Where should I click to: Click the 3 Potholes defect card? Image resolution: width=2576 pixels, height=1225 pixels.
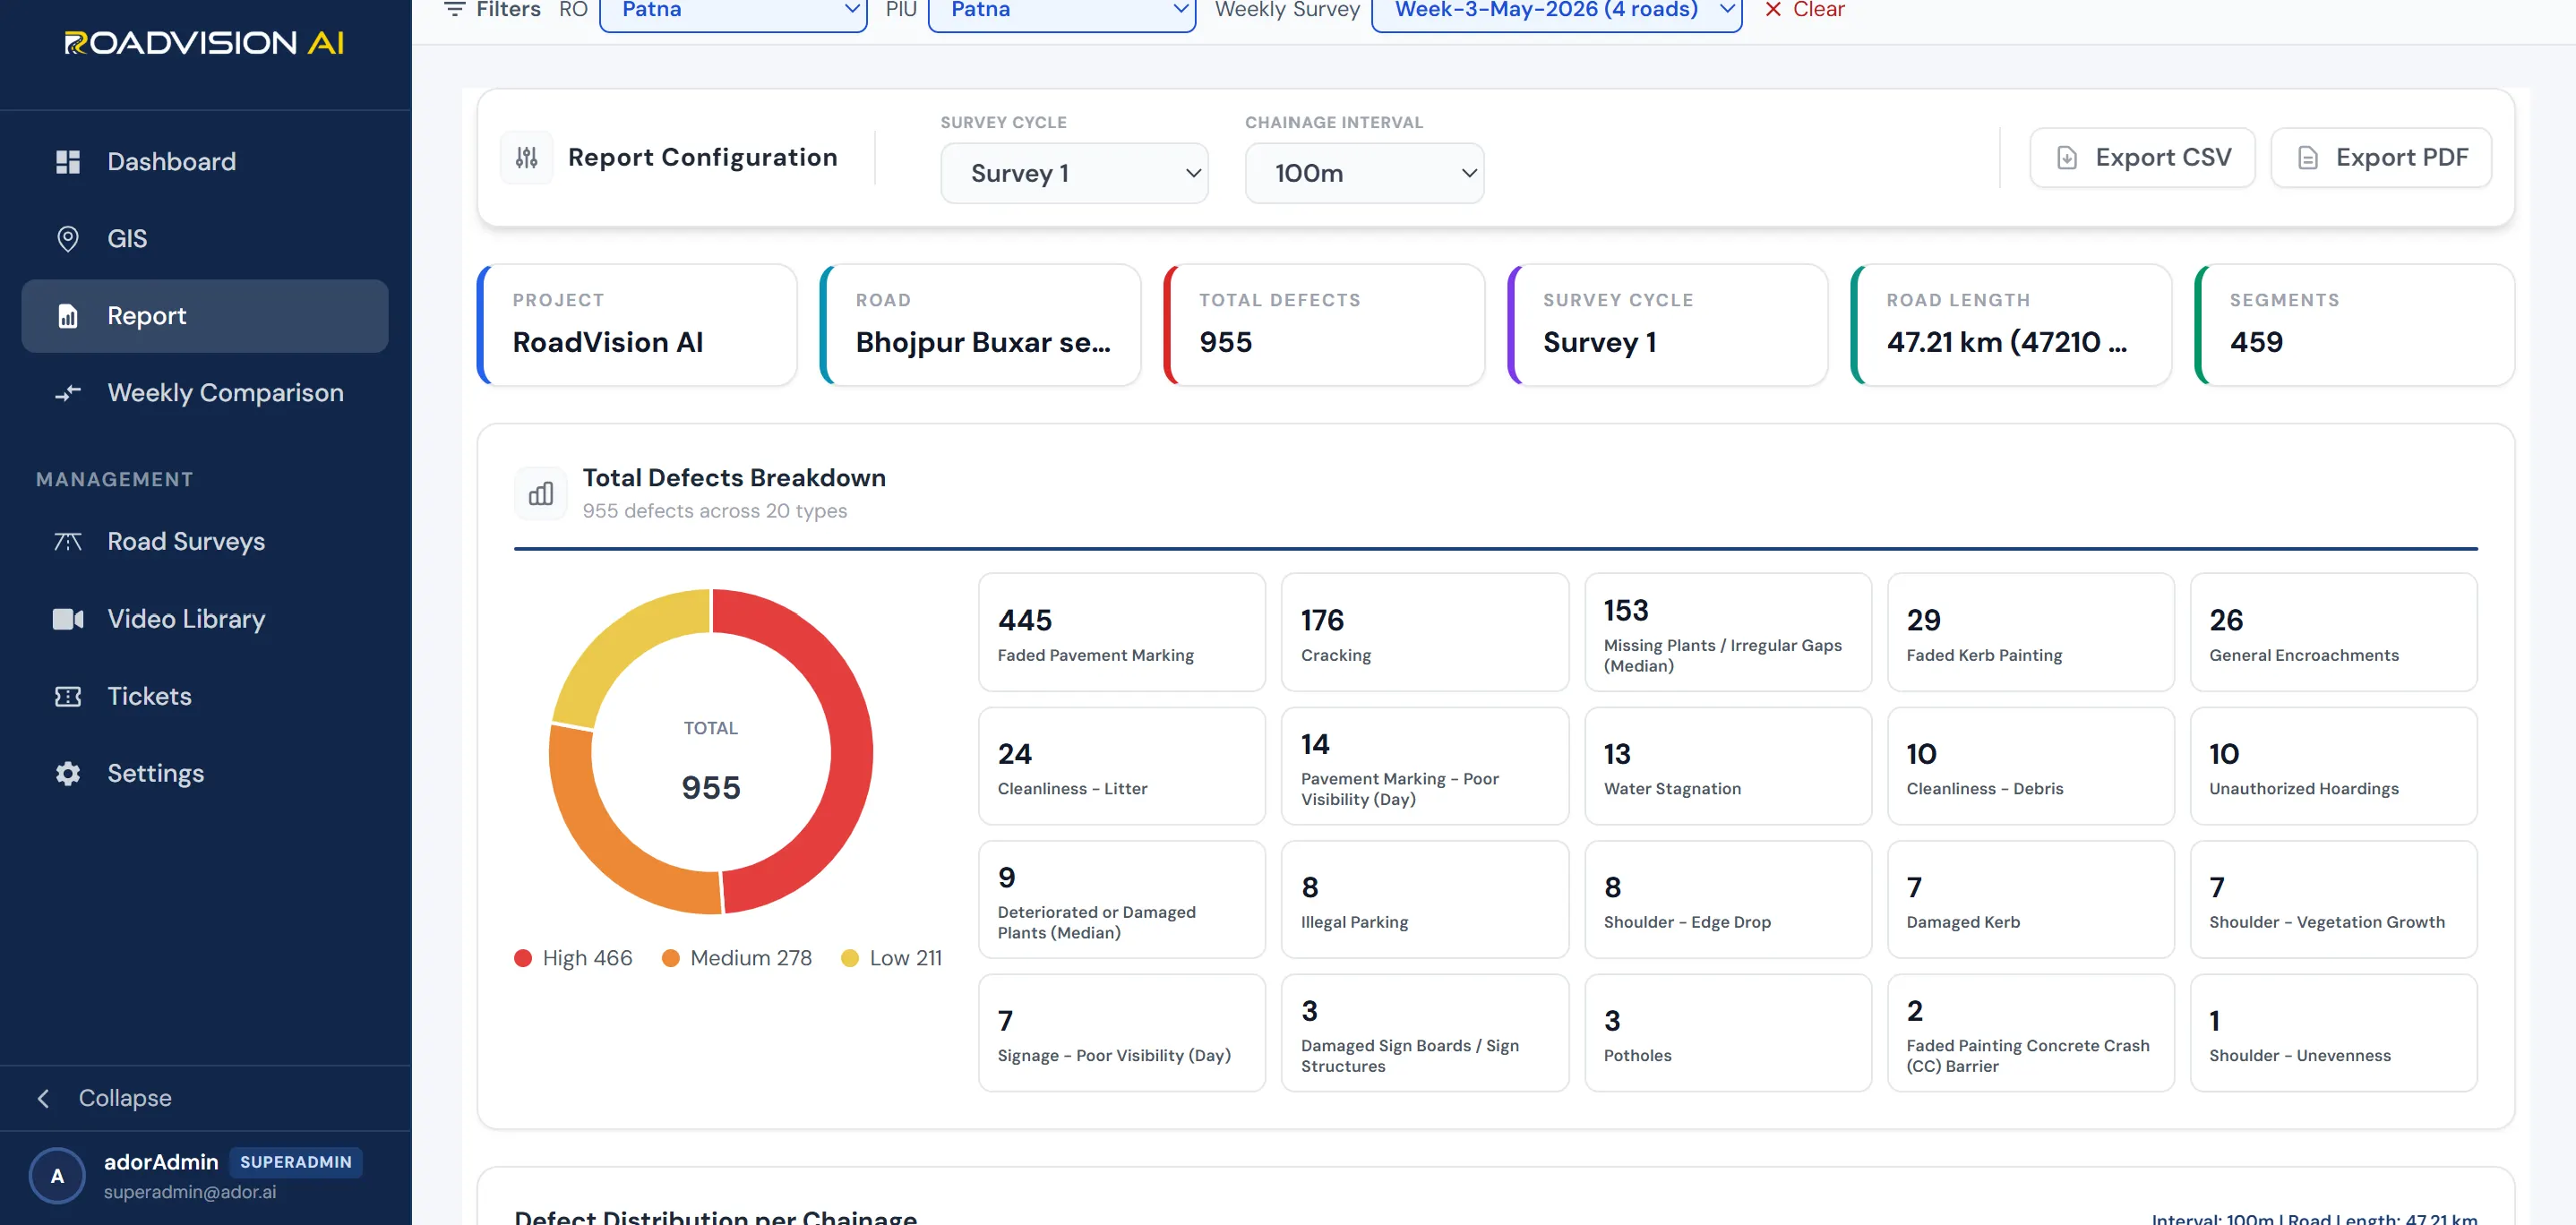(x=1728, y=1033)
